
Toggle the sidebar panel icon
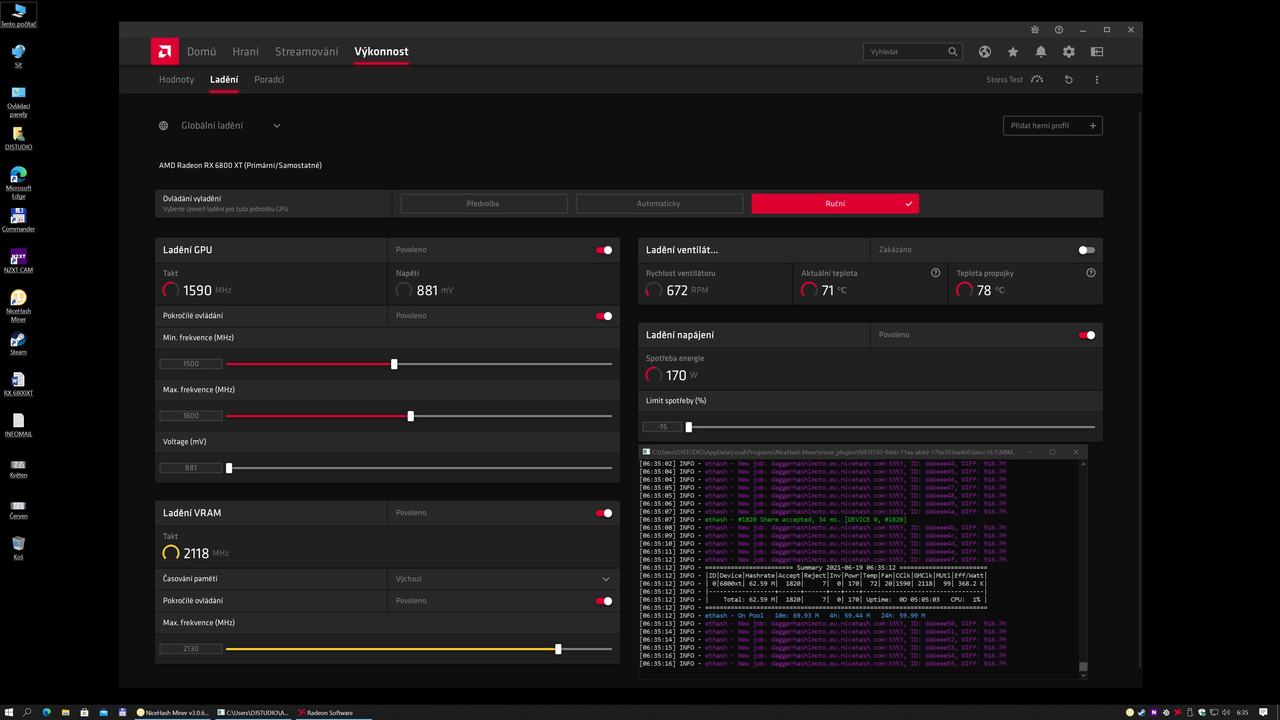(x=1097, y=51)
